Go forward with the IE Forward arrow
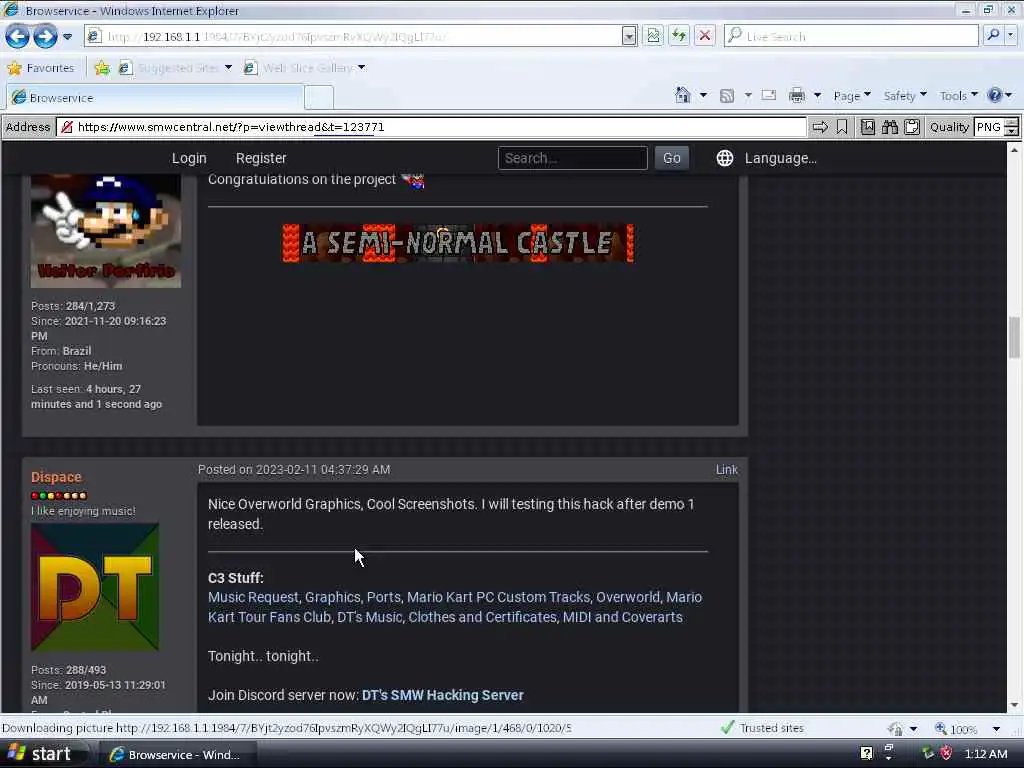 pos(45,36)
